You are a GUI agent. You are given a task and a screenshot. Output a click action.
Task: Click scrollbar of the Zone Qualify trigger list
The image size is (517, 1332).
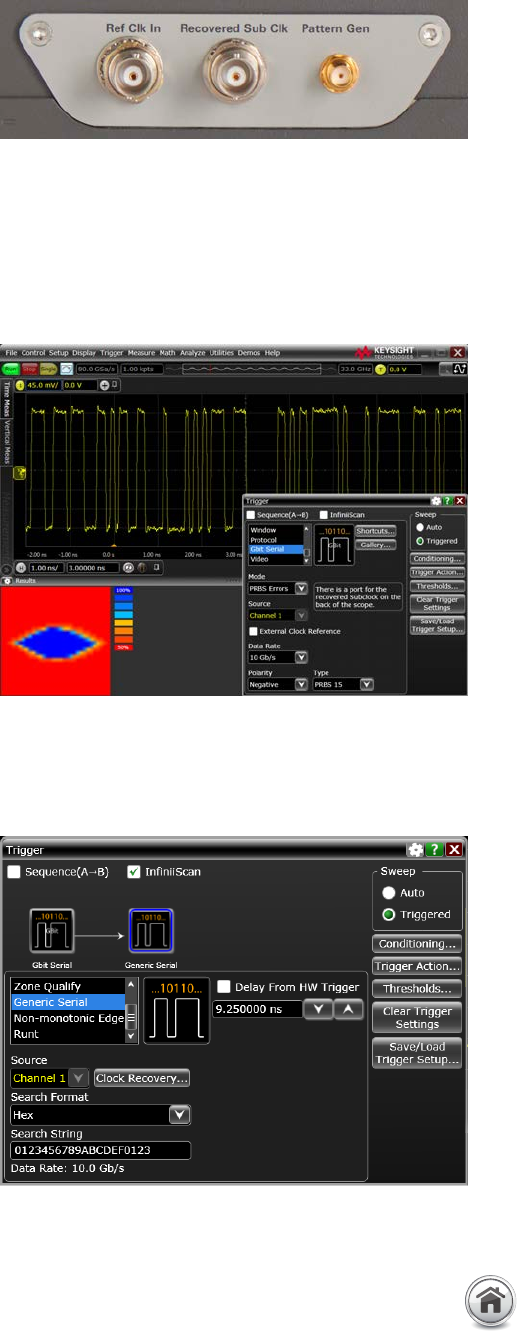tap(130, 1010)
